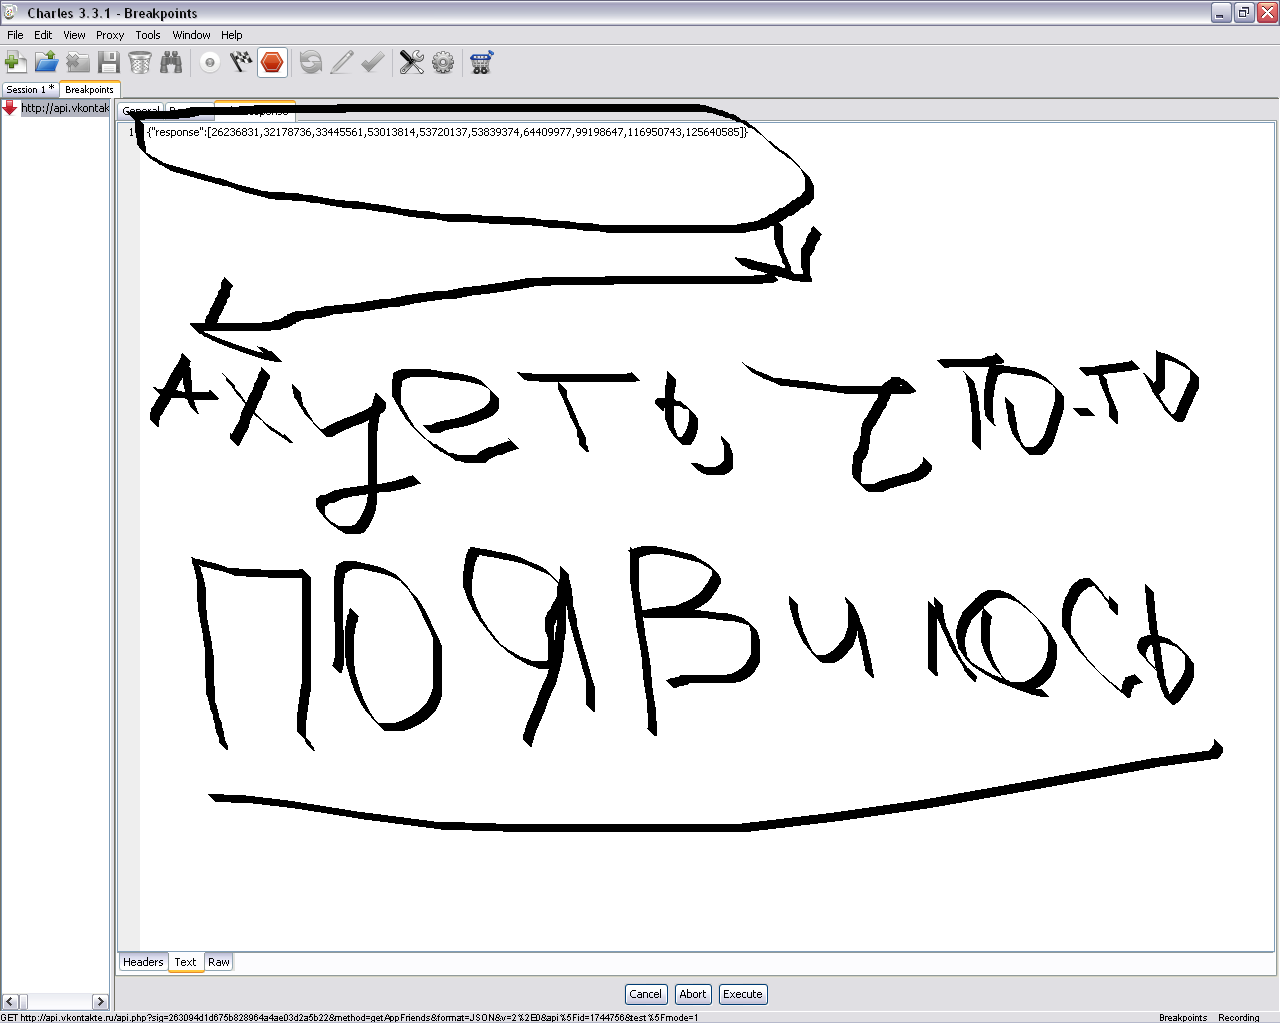
Task: Open a saved session via folder icon
Action: click(46, 63)
